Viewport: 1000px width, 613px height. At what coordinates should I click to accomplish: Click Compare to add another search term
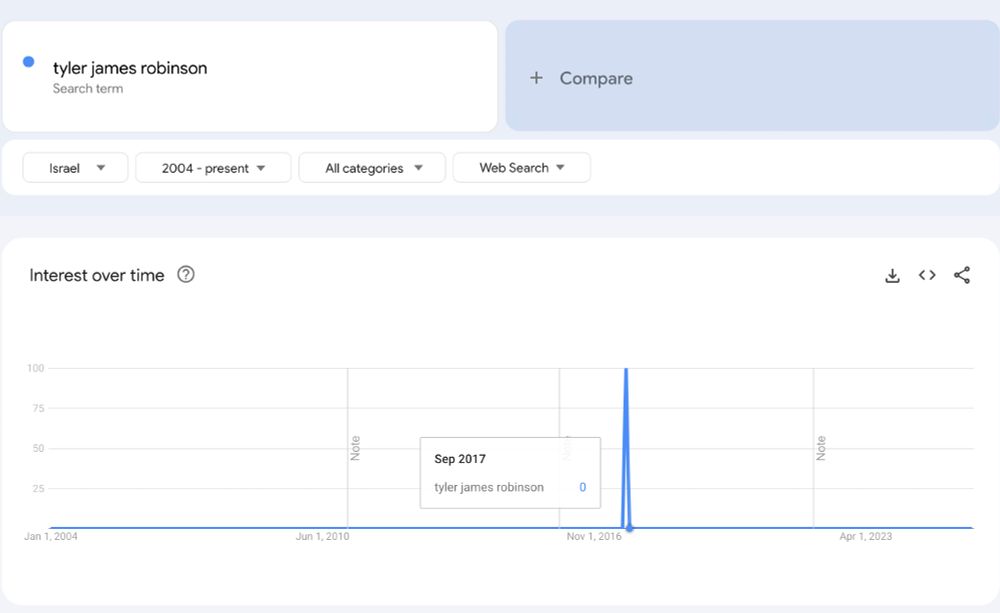click(595, 77)
